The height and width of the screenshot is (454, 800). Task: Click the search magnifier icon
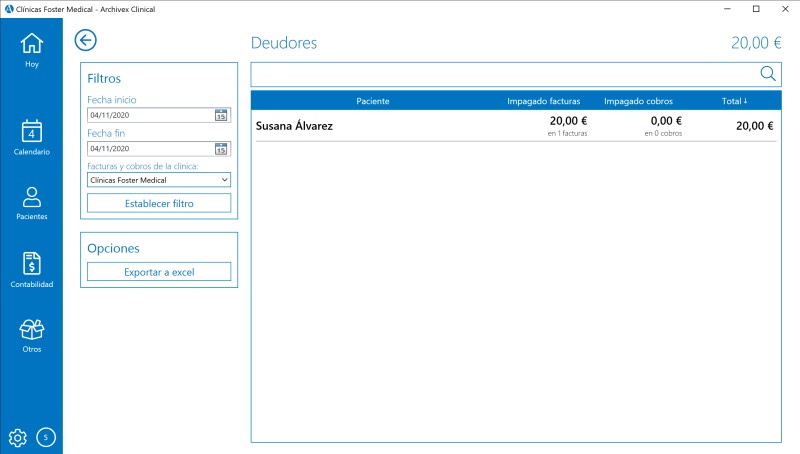pos(768,74)
